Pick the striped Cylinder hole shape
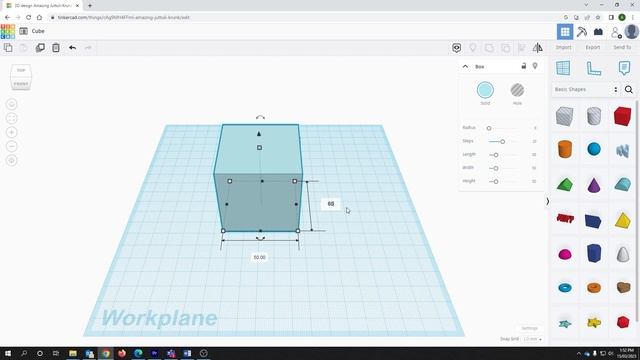The height and width of the screenshot is (360, 640). tap(594, 116)
